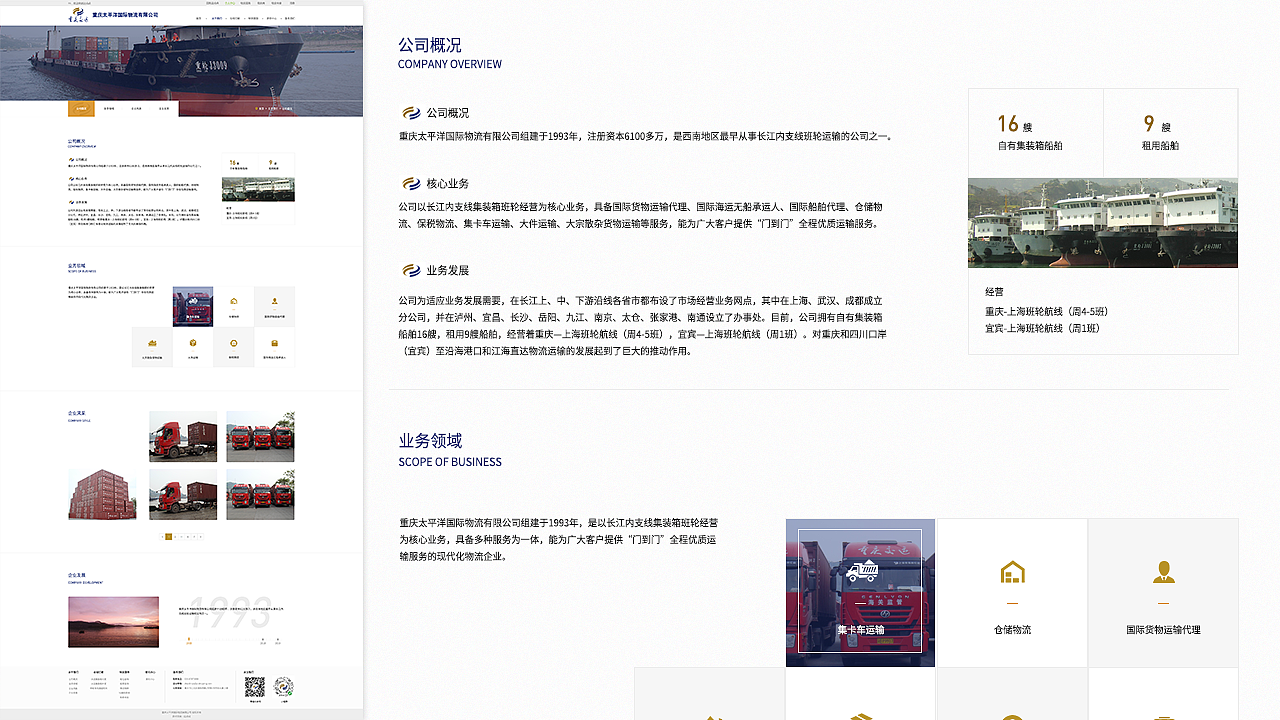Viewport: 1280px width, 720px height.
Task: Click the warehouse icon above 仓储物流
Action: pyautogui.click(x=1012, y=572)
